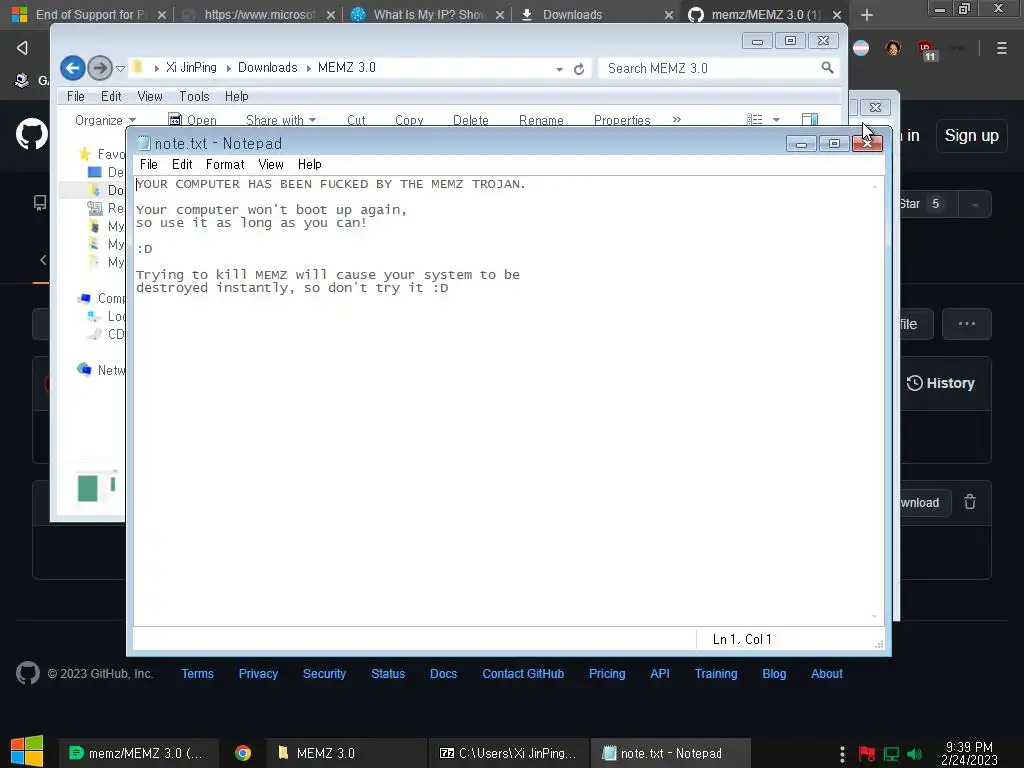This screenshot has height=768, width=1024.
Task: Click Copy in Explorer toolbar
Action: (409, 120)
